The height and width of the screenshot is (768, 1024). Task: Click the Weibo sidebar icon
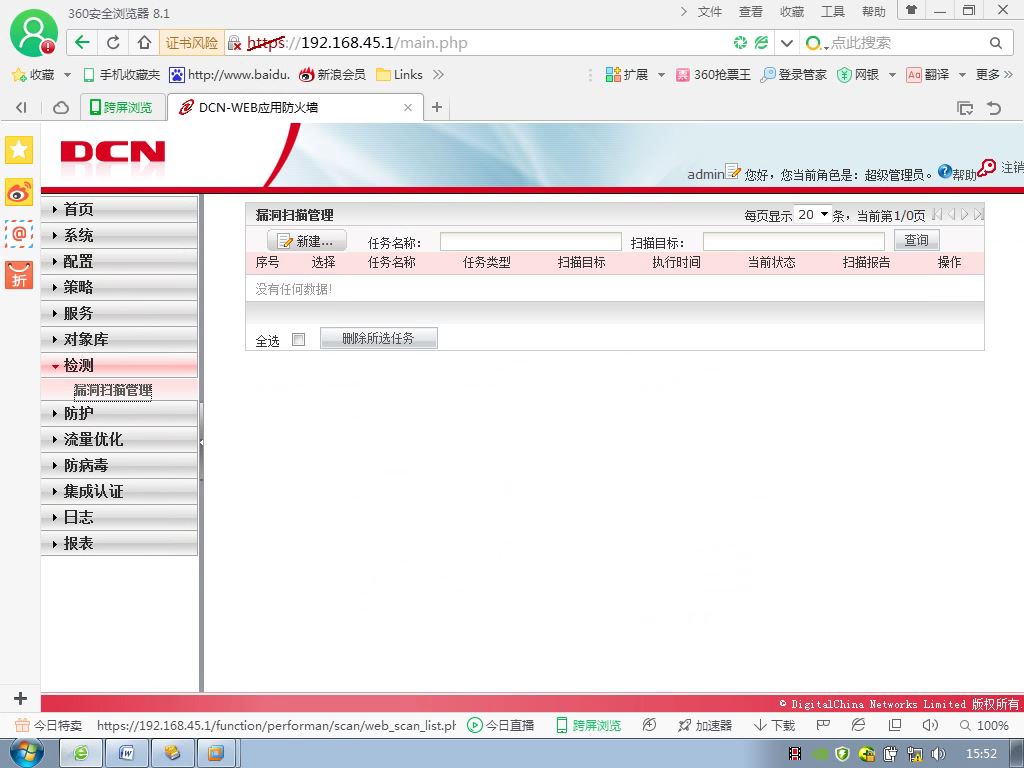(x=19, y=192)
